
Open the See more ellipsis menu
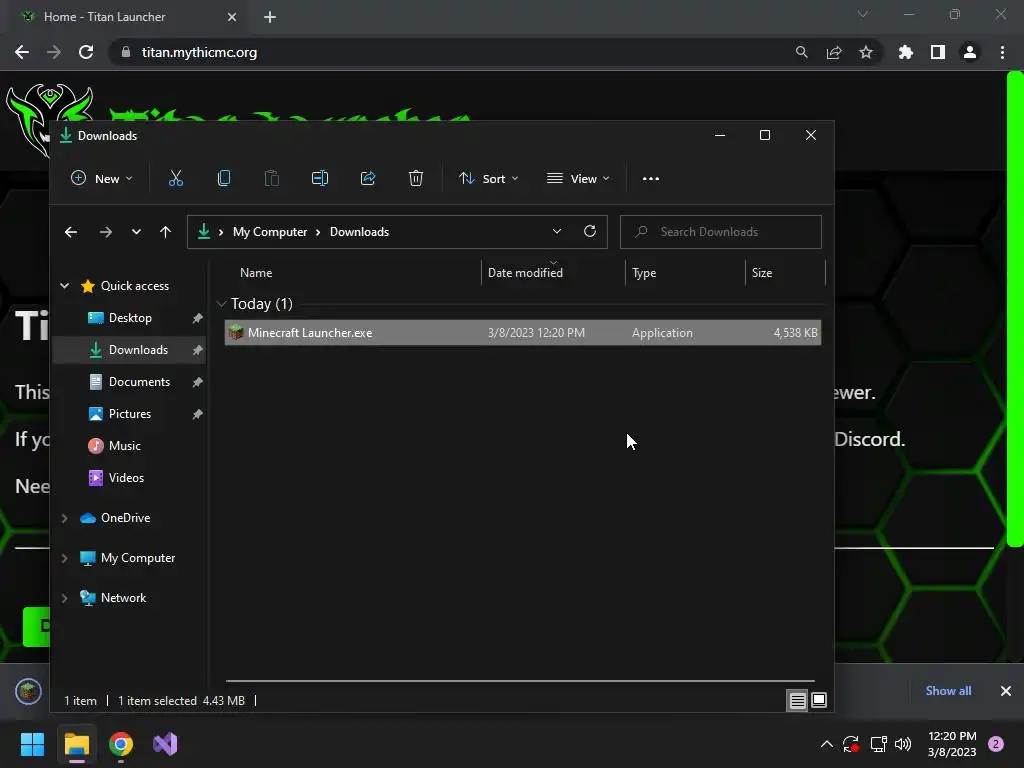point(650,178)
